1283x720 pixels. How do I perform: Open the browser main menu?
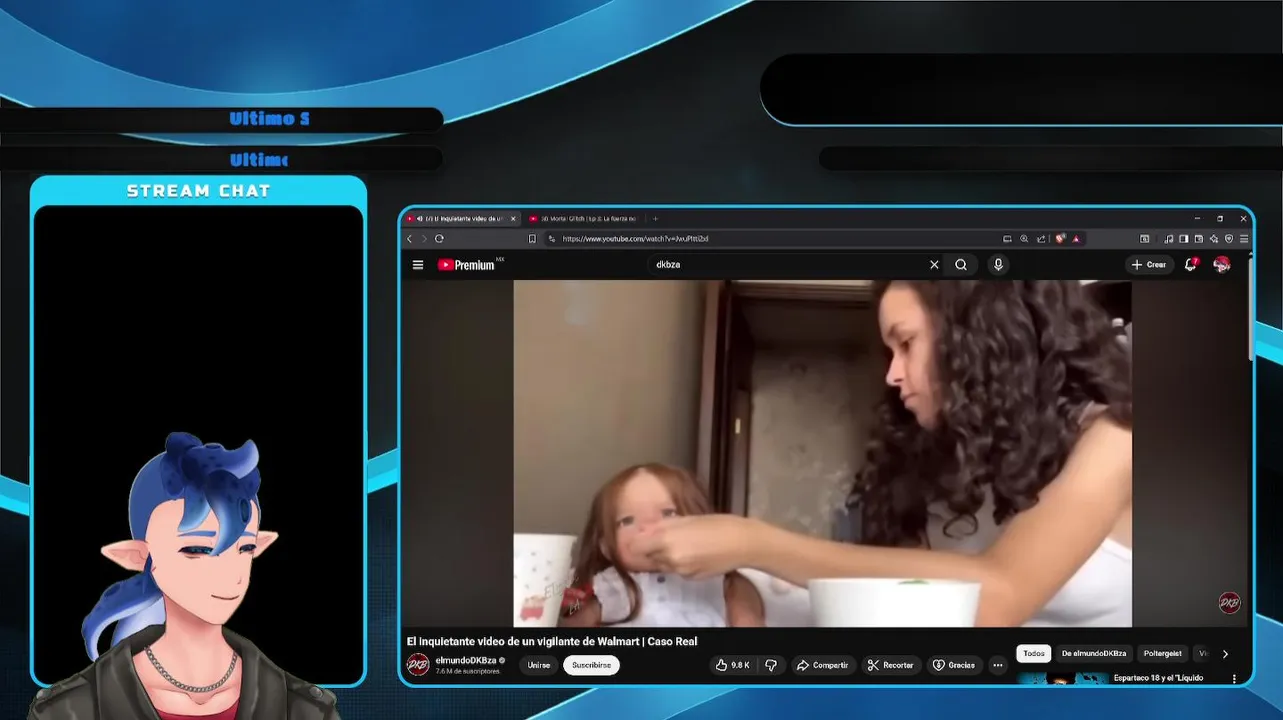coord(1244,239)
